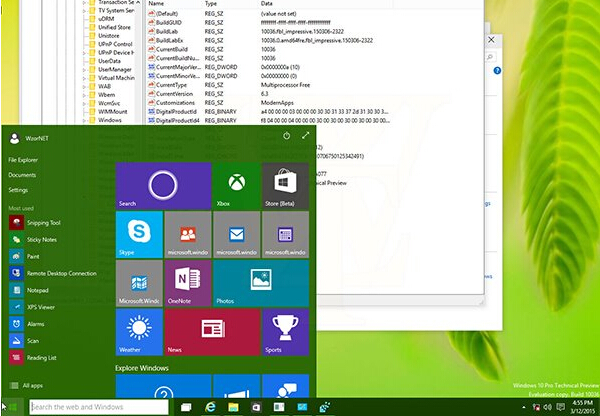
Task: Expand Start menu to full screen
Action: (x=305, y=135)
